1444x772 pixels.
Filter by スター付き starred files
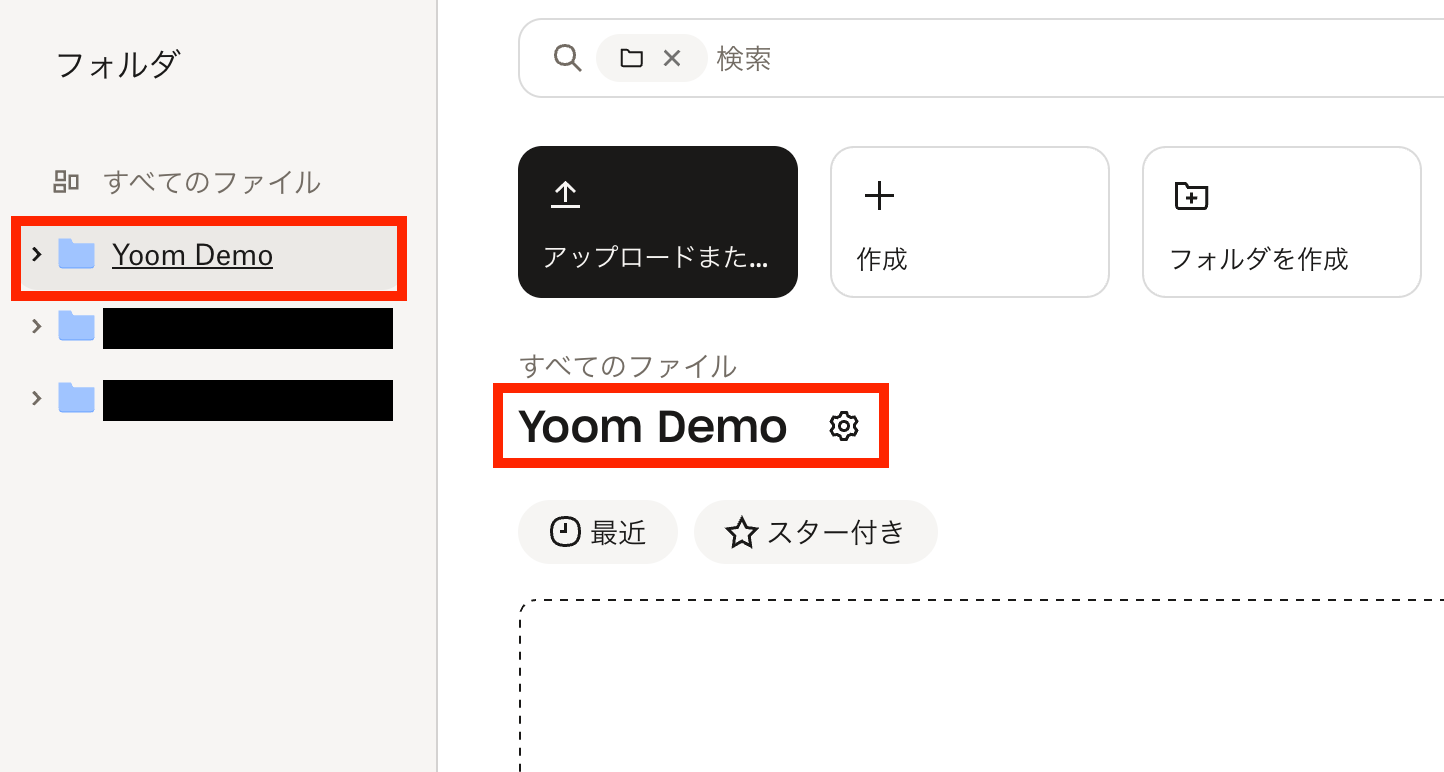click(x=816, y=532)
